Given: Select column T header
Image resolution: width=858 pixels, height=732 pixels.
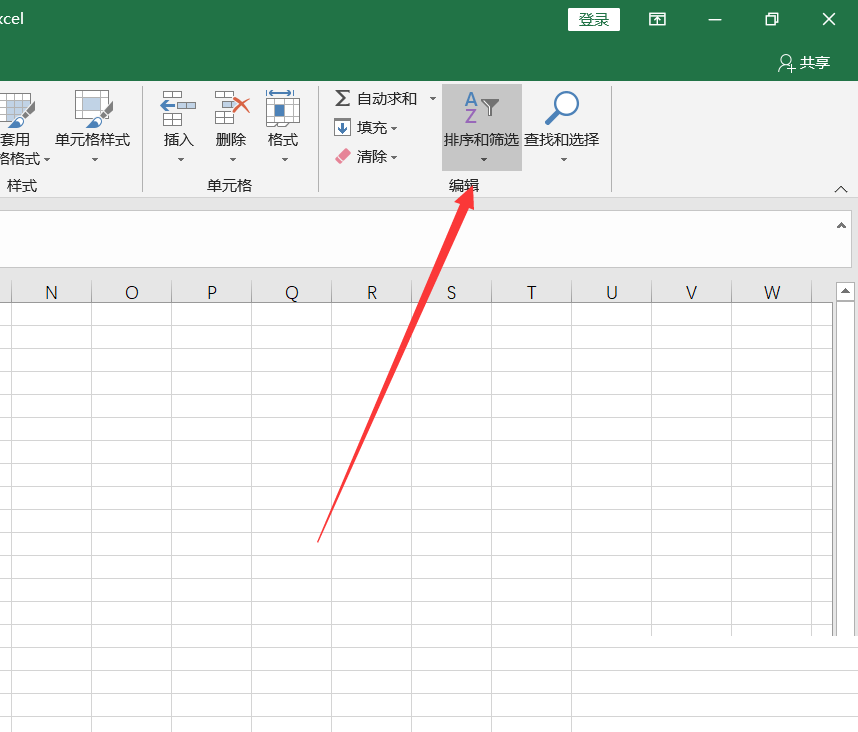Looking at the screenshot, I should [x=531, y=293].
